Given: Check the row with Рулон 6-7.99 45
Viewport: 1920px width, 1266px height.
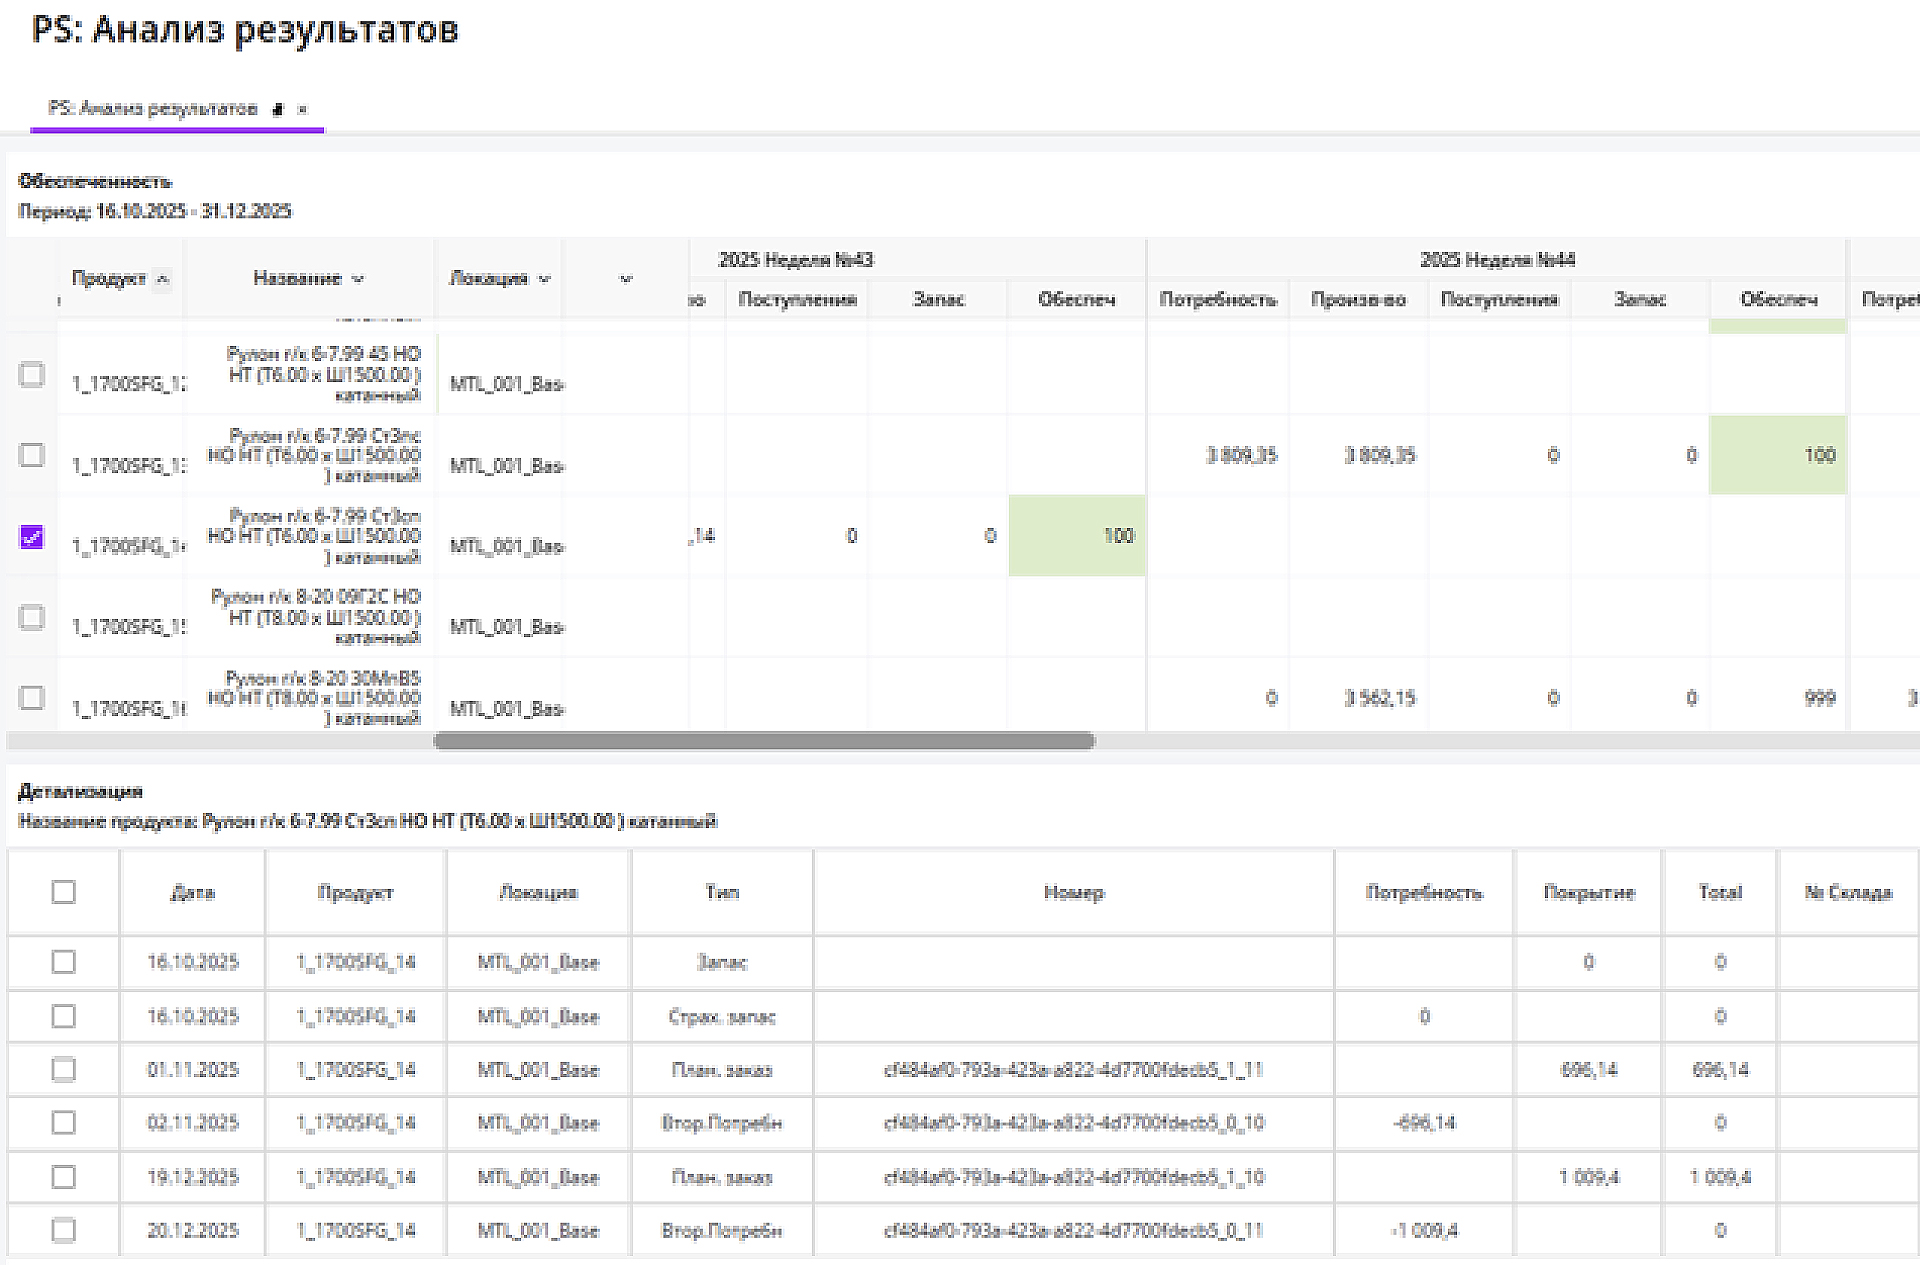Looking at the screenshot, I should pyautogui.click(x=32, y=374).
